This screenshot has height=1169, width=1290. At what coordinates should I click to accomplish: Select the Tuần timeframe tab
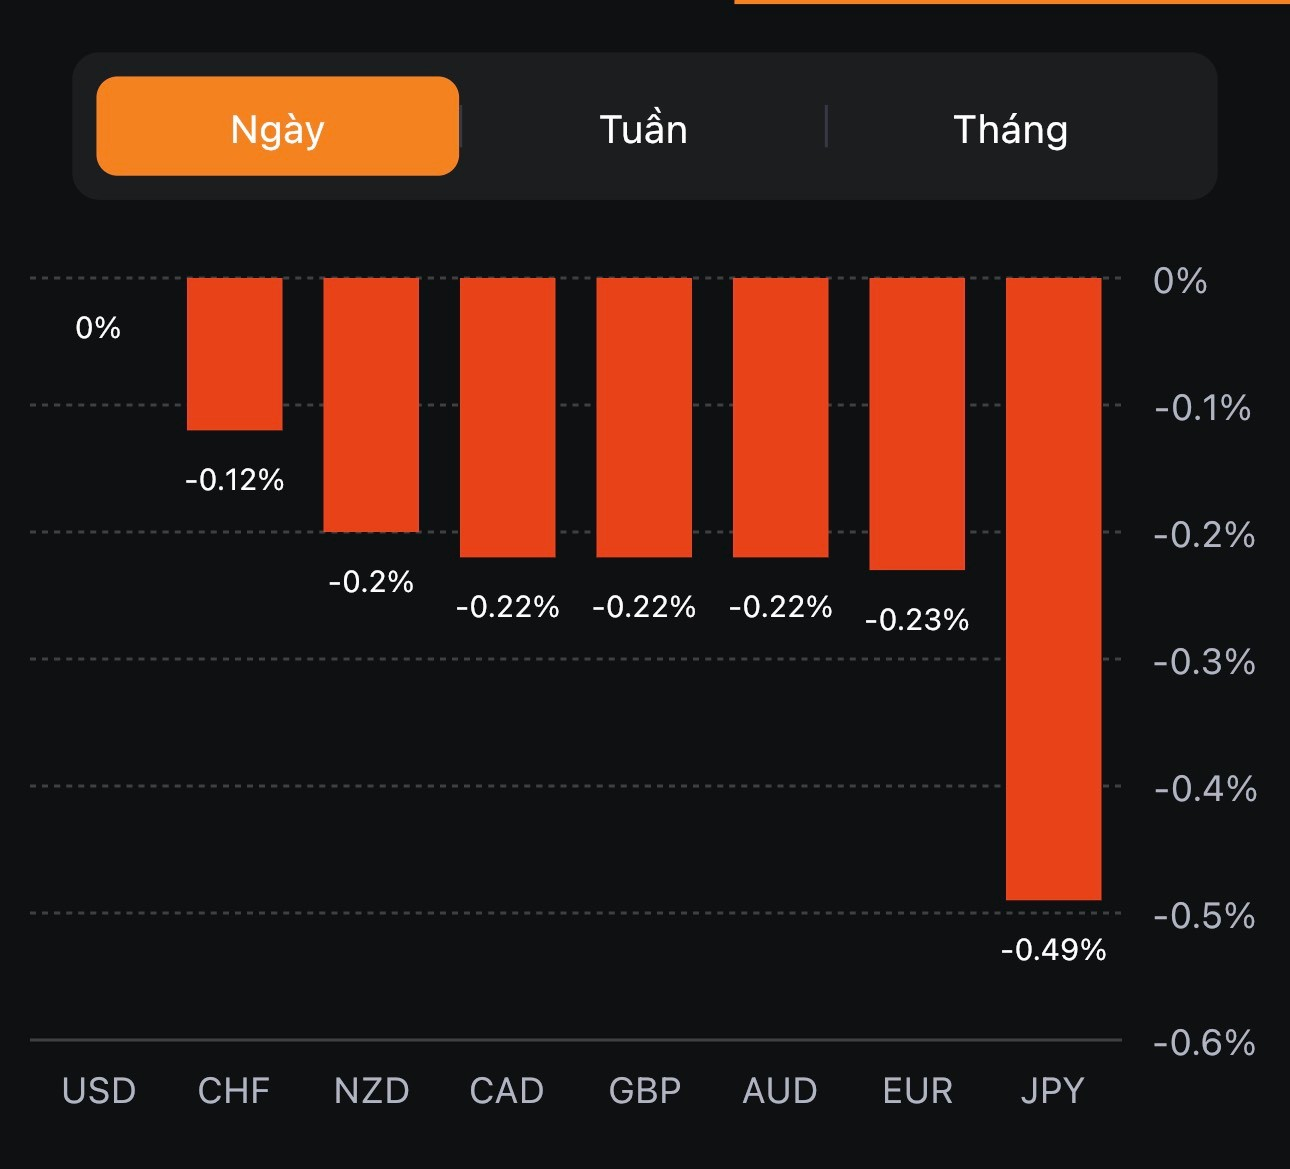pos(643,129)
